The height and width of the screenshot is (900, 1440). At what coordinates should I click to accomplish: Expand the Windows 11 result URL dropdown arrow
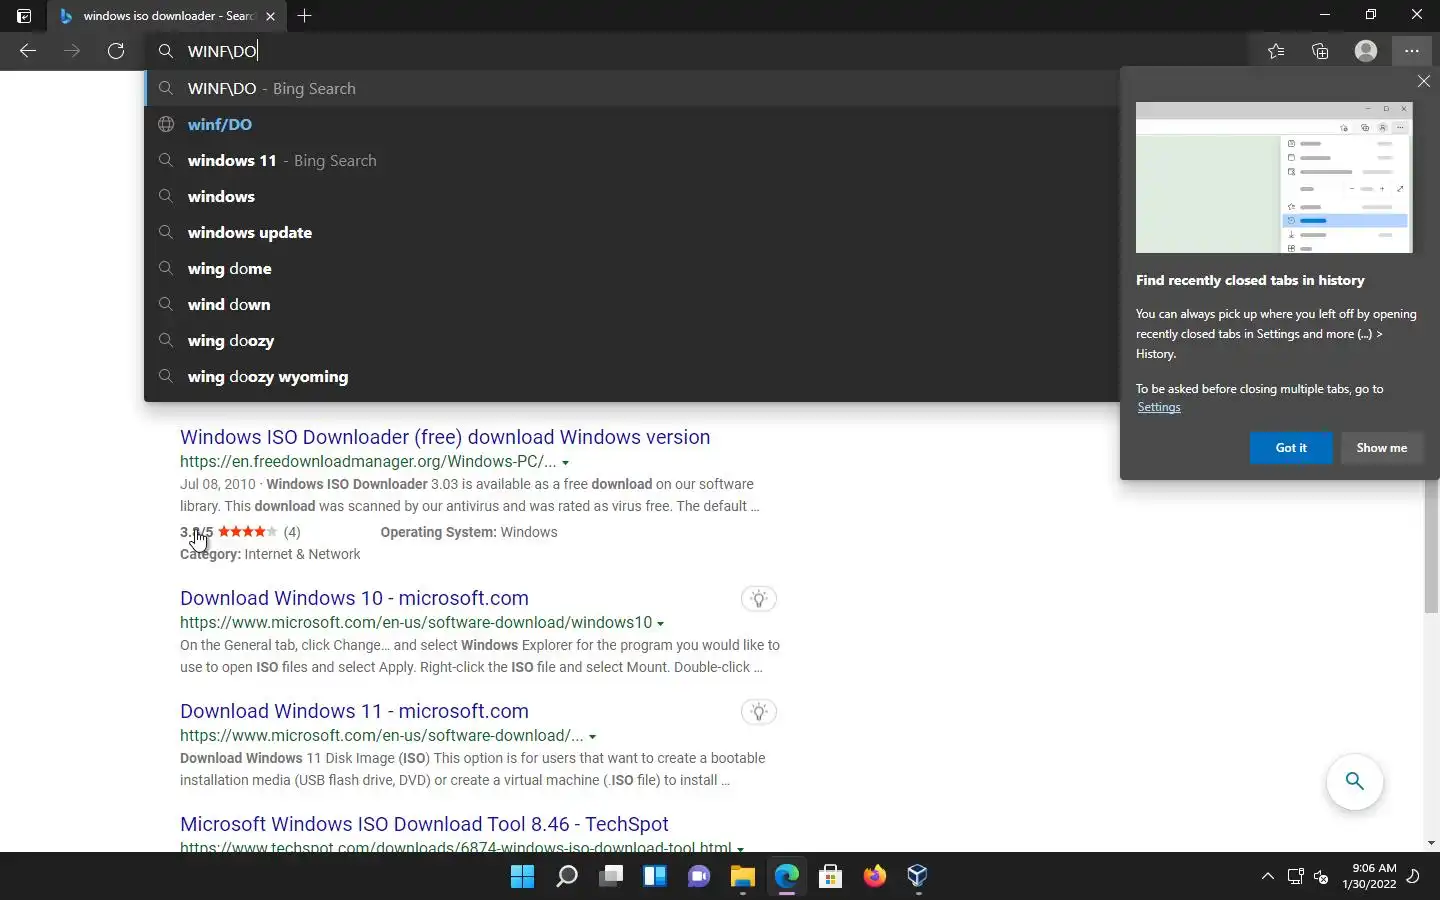[593, 737]
